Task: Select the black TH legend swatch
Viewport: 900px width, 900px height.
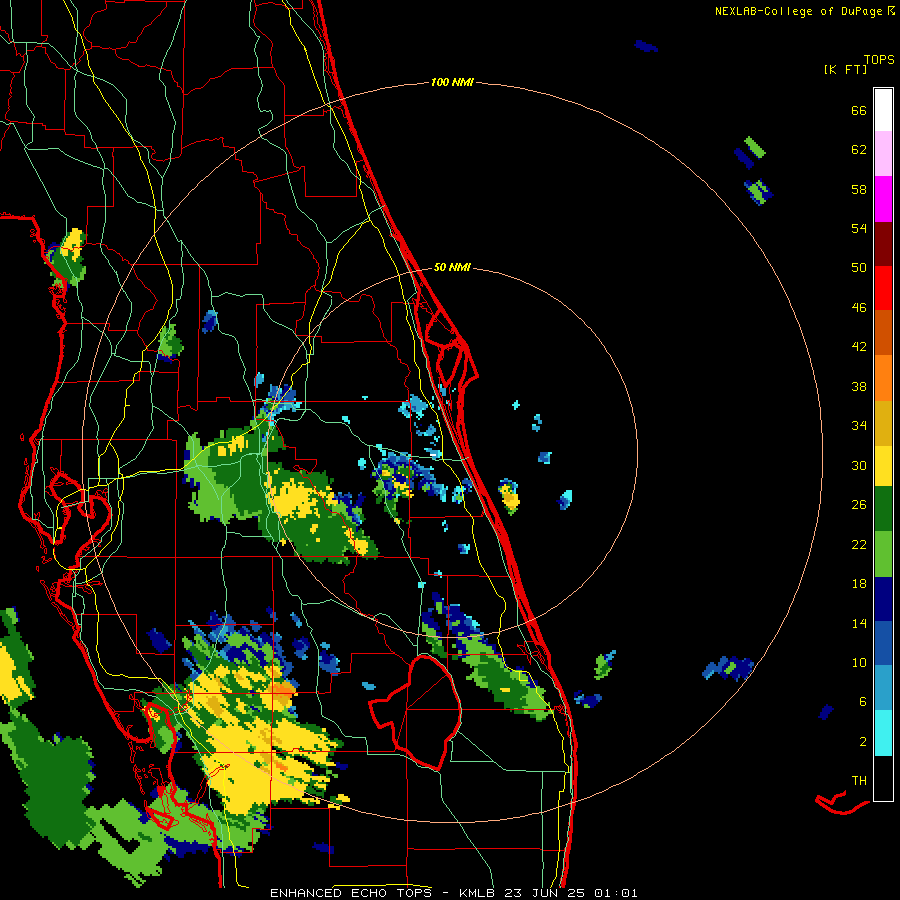Action: pyautogui.click(x=883, y=778)
